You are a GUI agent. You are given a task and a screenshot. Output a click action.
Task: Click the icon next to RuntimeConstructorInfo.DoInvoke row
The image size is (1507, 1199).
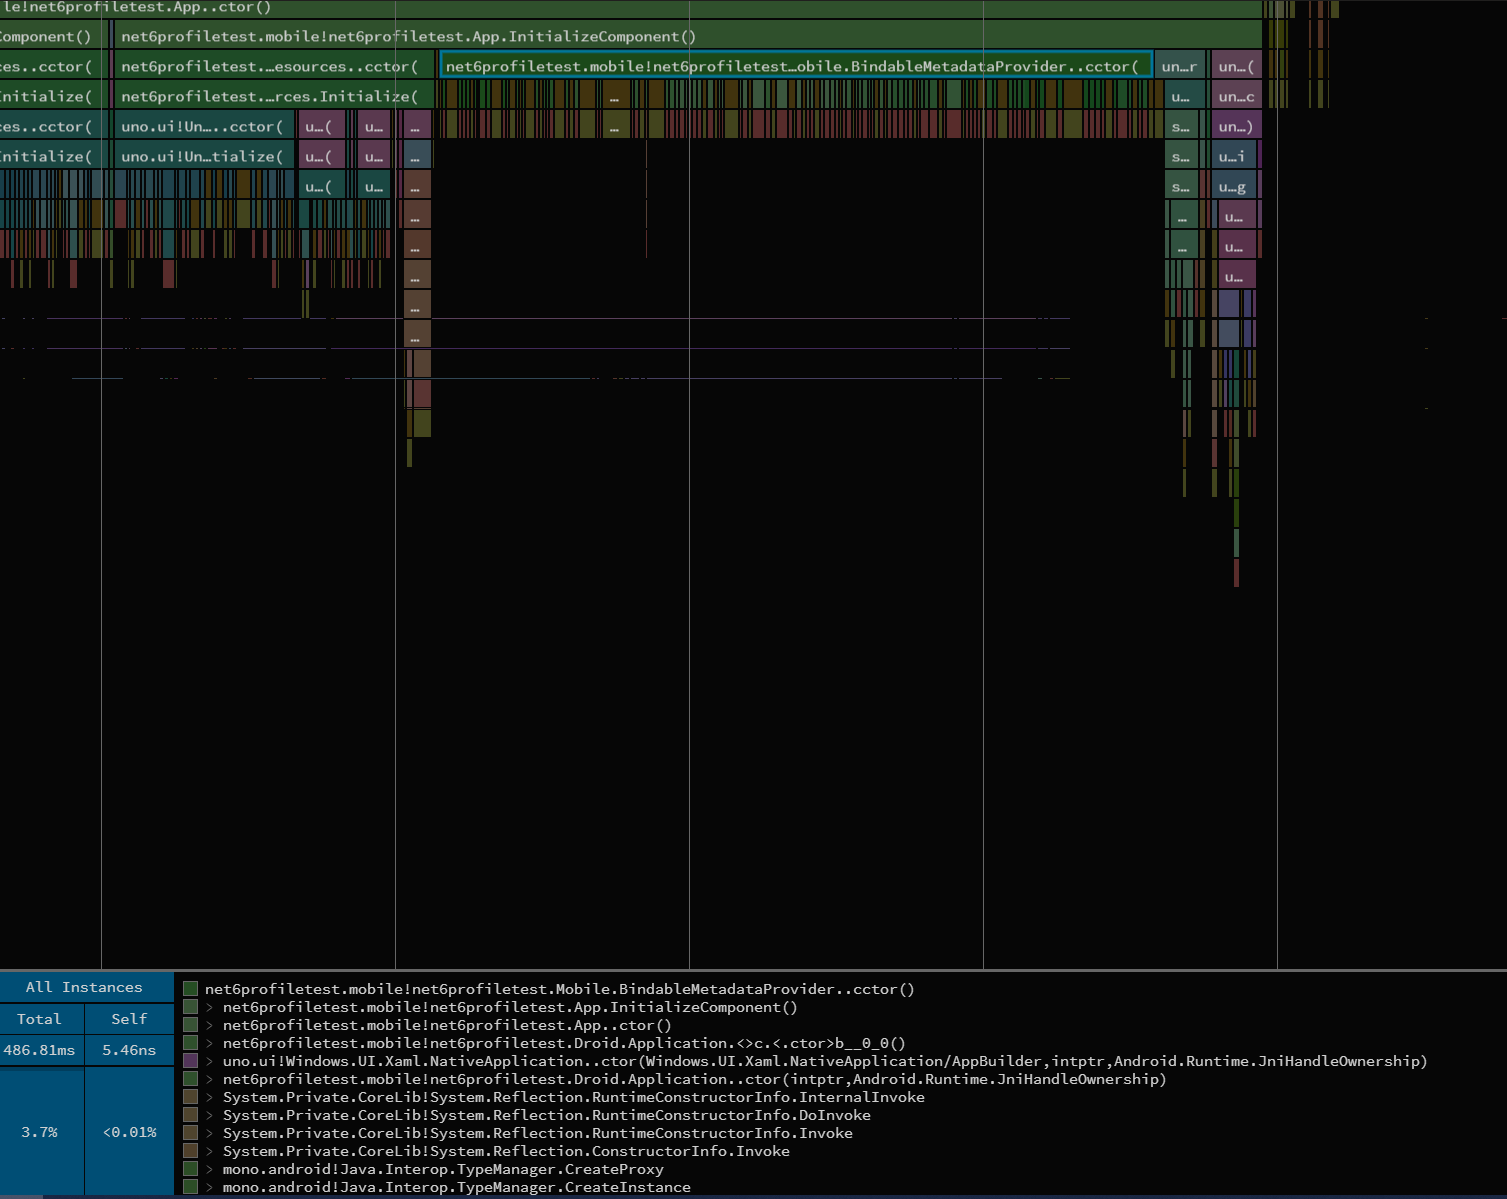(x=189, y=1115)
